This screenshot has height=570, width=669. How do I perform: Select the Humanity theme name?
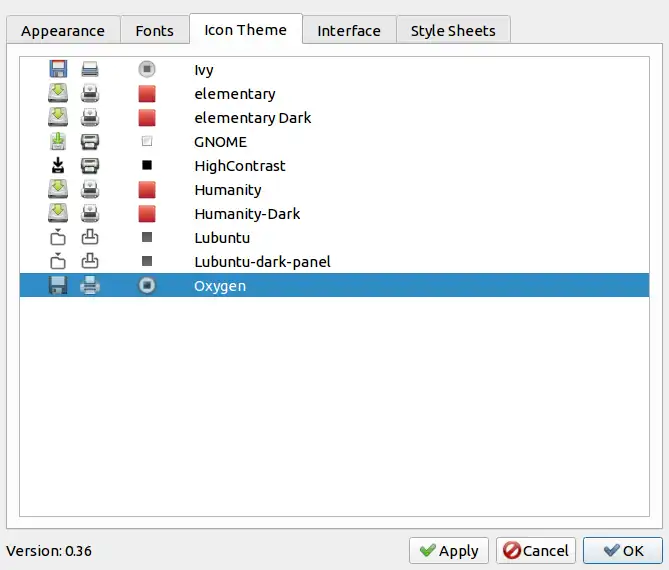click(228, 190)
